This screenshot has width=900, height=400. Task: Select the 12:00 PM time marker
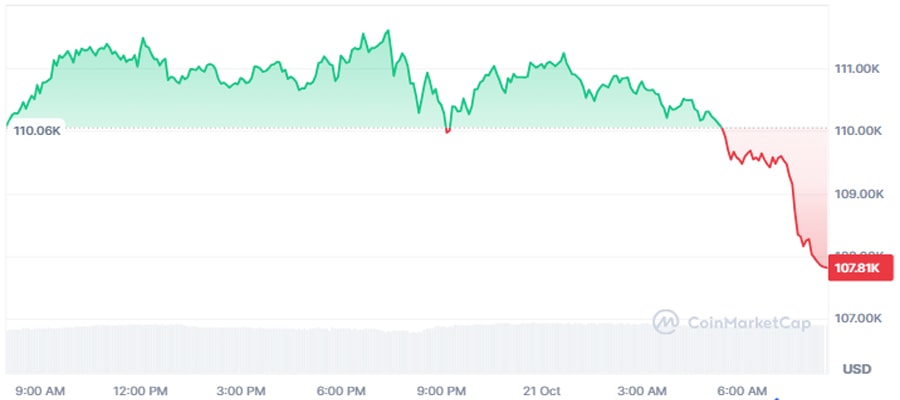coord(140,389)
